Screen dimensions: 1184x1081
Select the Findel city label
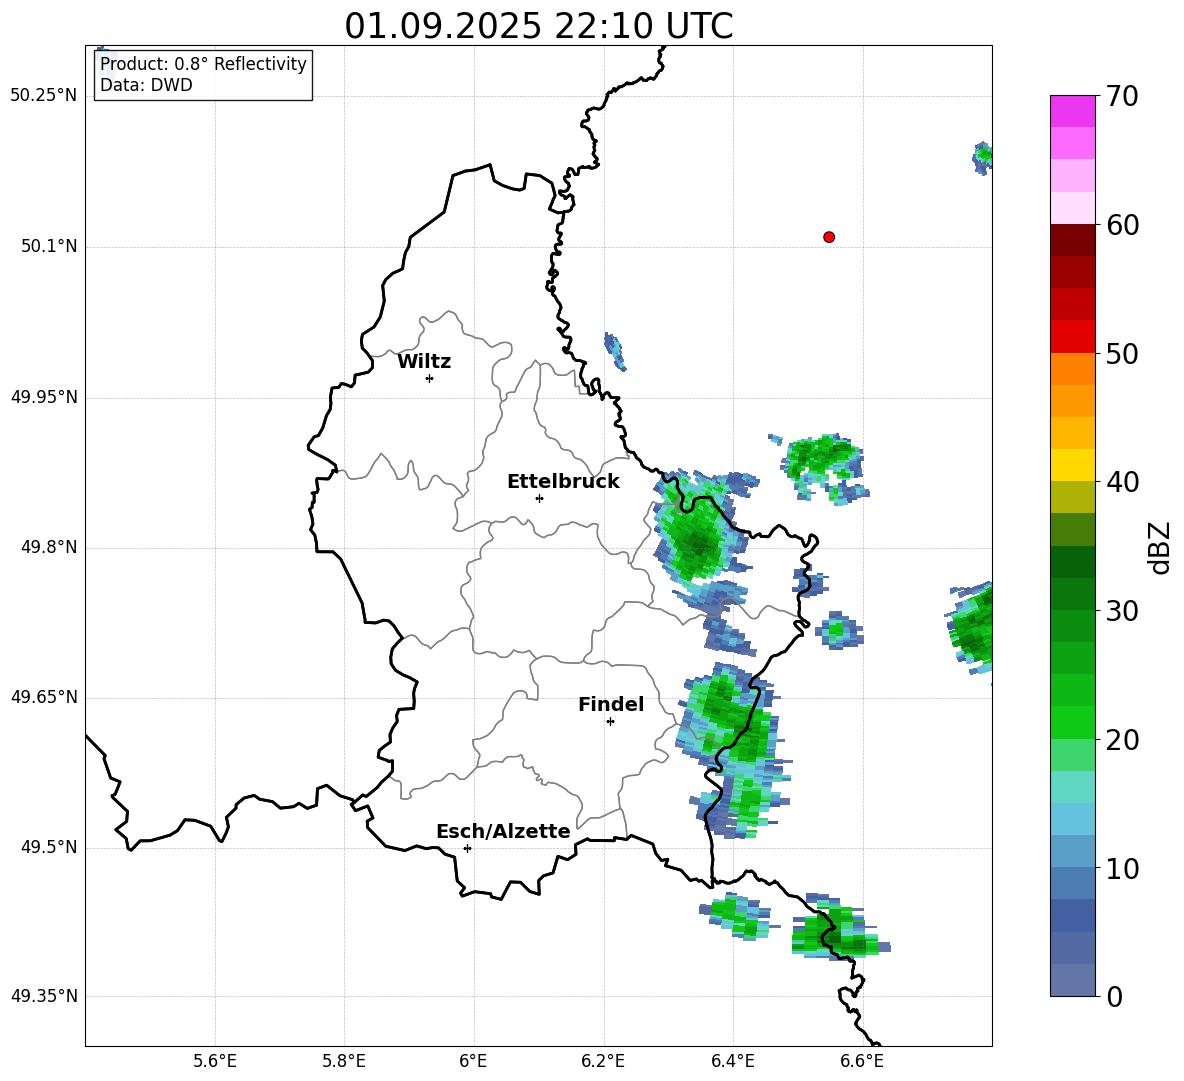coord(611,704)
